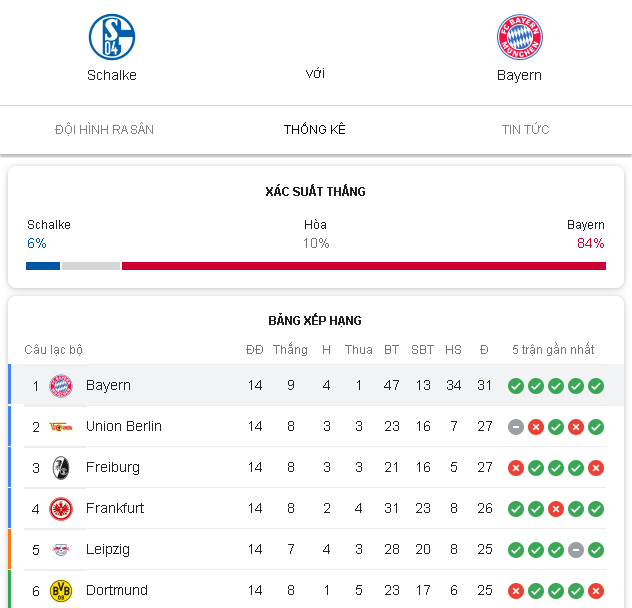Click the Bayern München crest at top
This screenshot has width=632, height=608.
520,37
